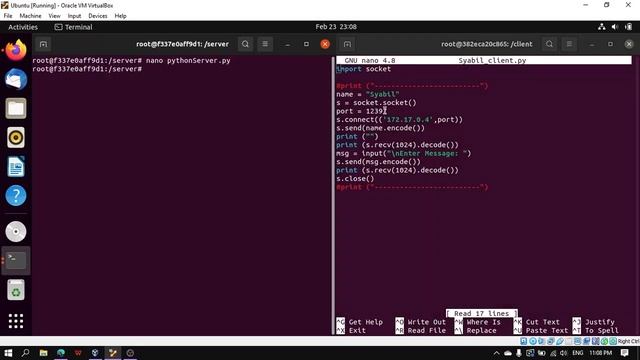Click the Activities button in top bar
The height and width of the screenshot is (360, 640).
click(x=23, y=27)
